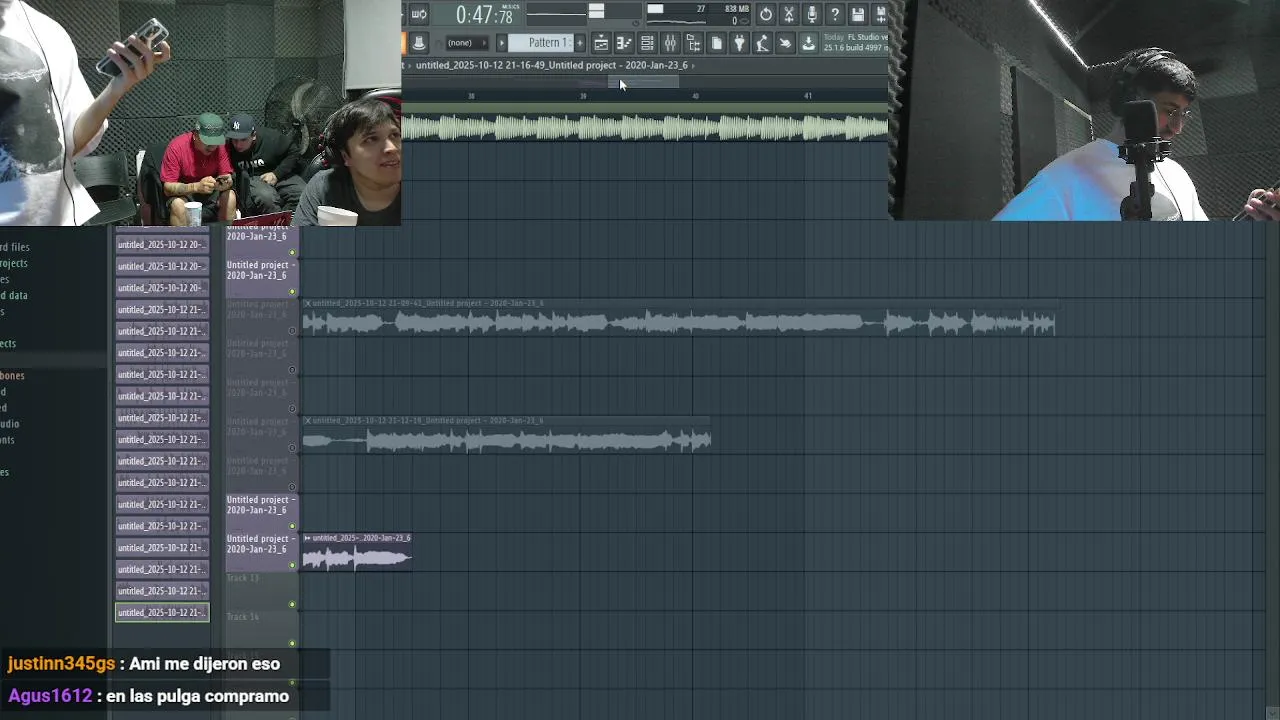Click the small arrow icon on the short bottom clip
This screenshot has width=1280, height=720.
[308, 538]
